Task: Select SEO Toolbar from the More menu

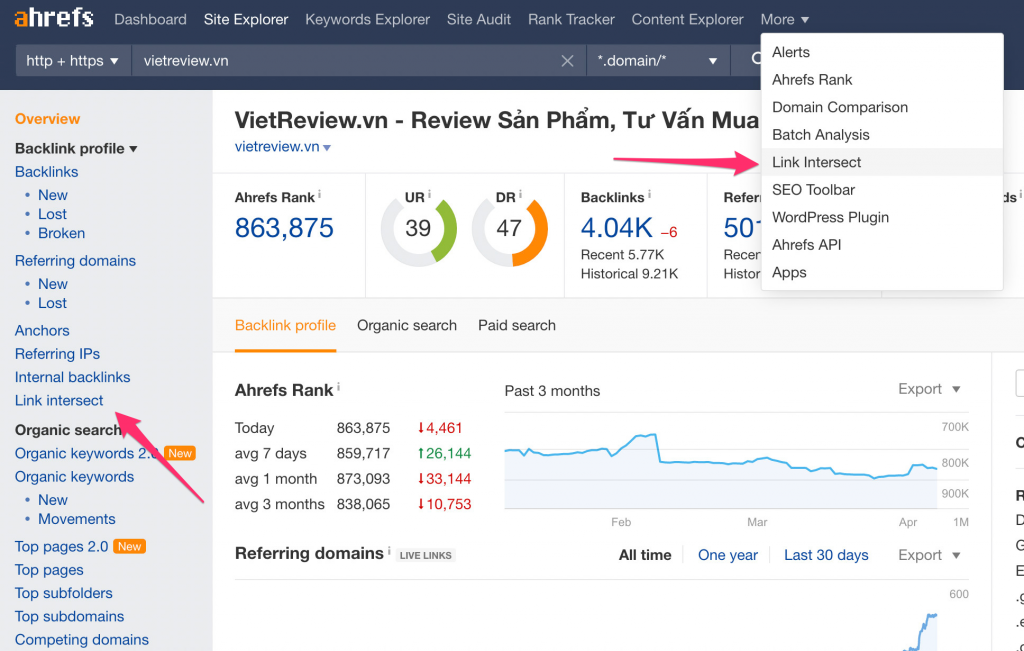Action: click(882, 189)
